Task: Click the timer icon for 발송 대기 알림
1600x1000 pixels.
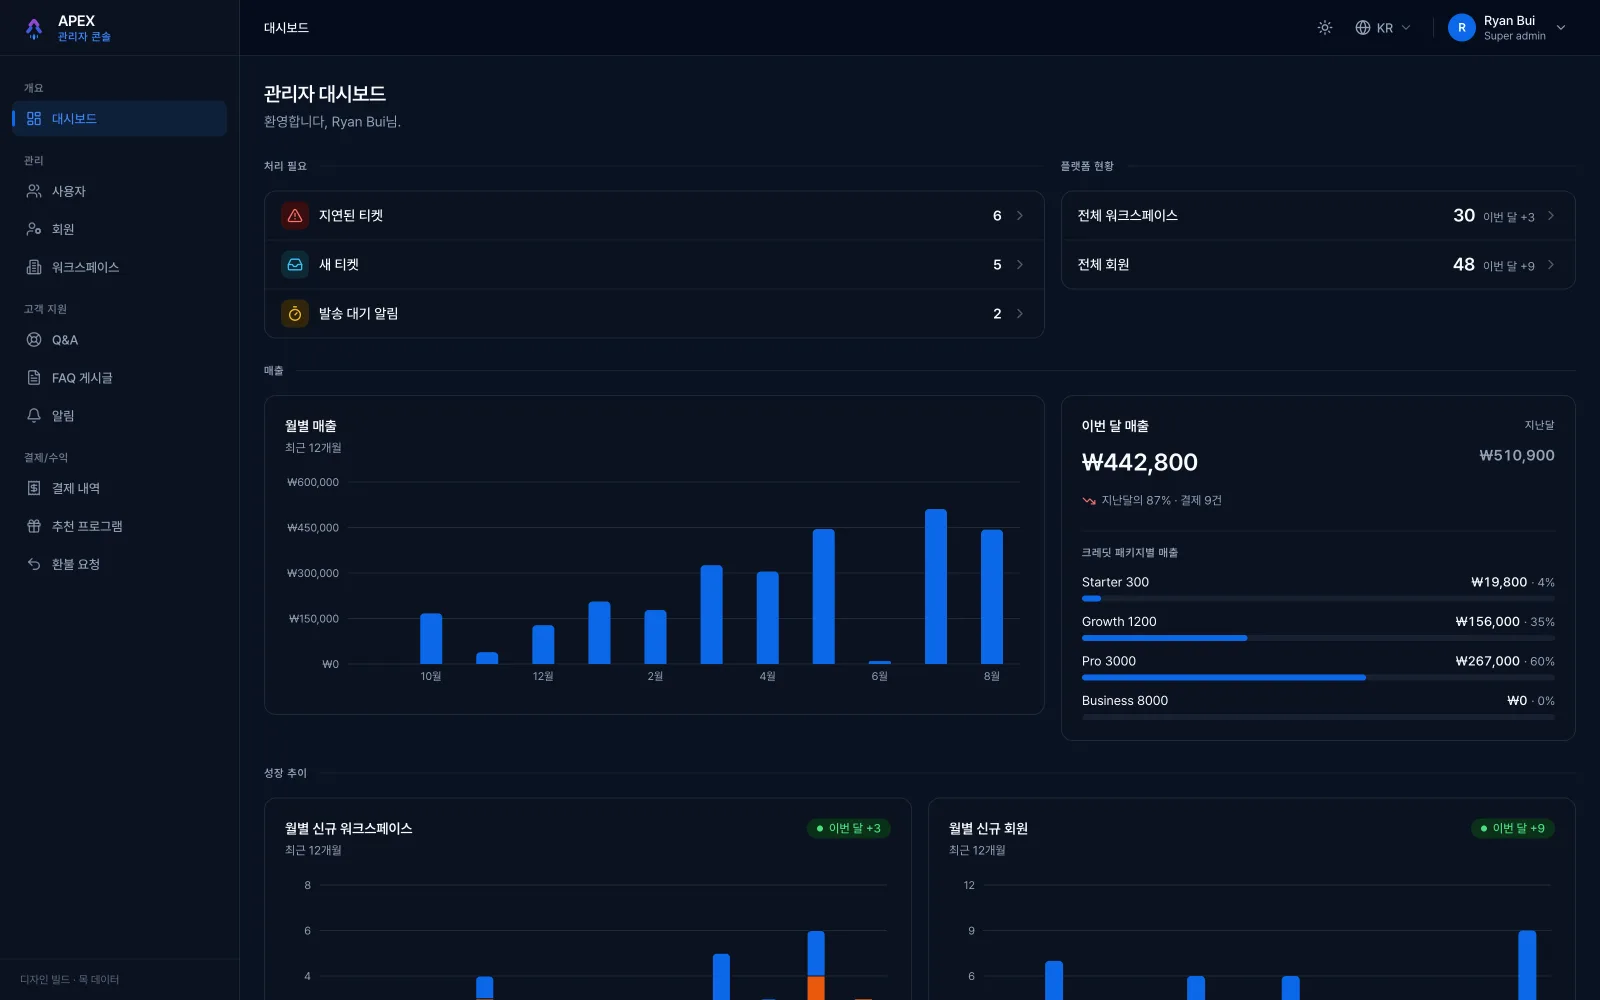Action: pos(295,314)
